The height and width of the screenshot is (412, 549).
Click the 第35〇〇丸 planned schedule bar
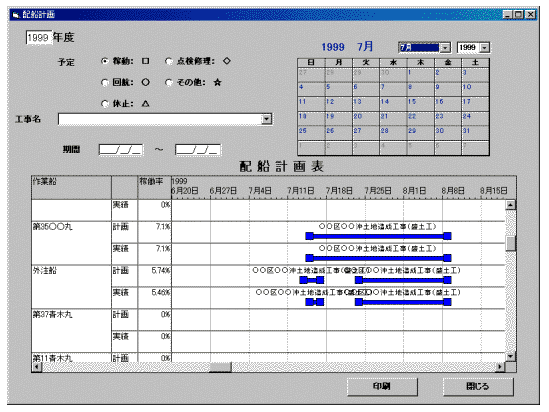(x=378, y=236)
